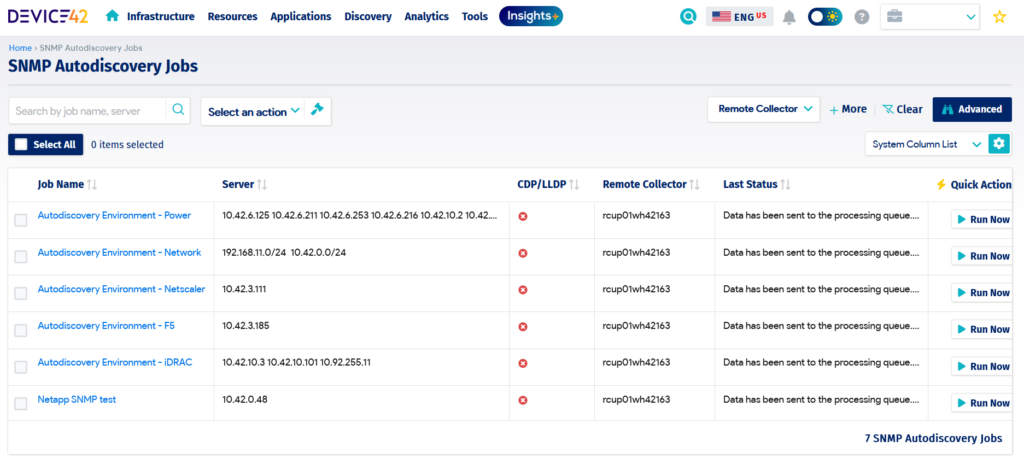This screenshot has height=459, width=1024.
Task: Go to Home via house icon
Action: 112,16
